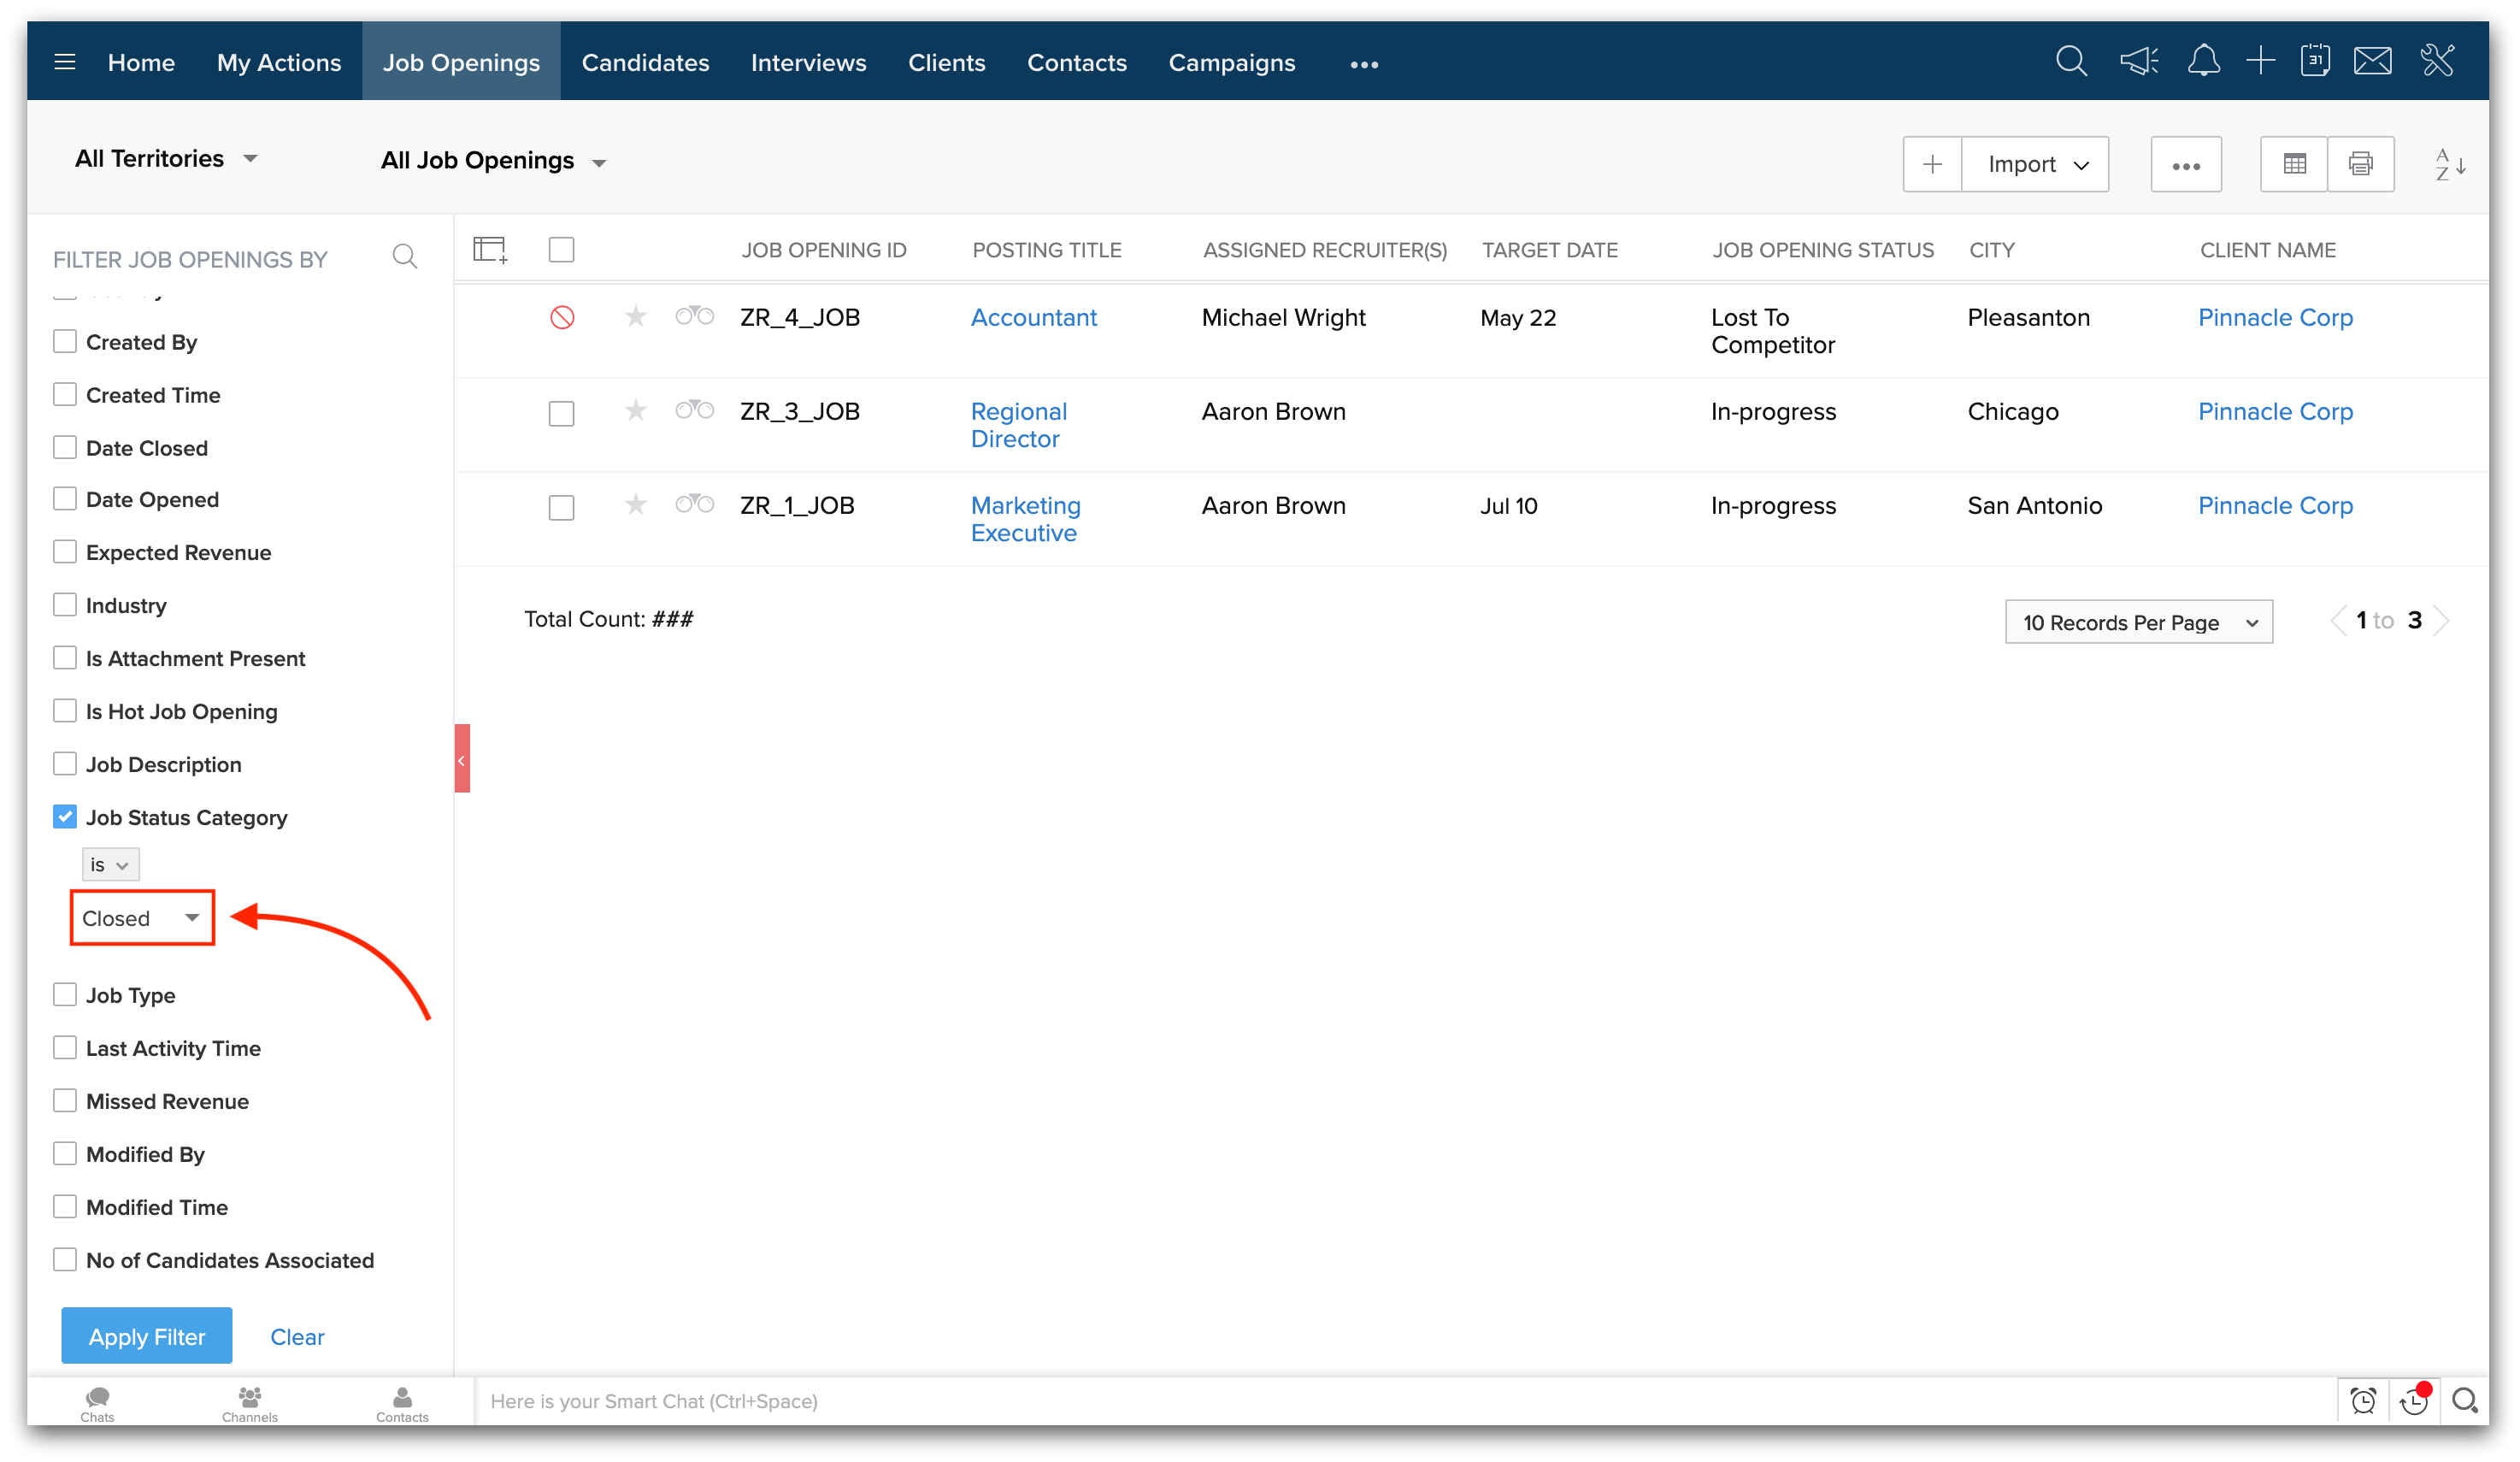Enable the Is Hot Job Opening filter

pyautogui.click(x=65, y=711)
